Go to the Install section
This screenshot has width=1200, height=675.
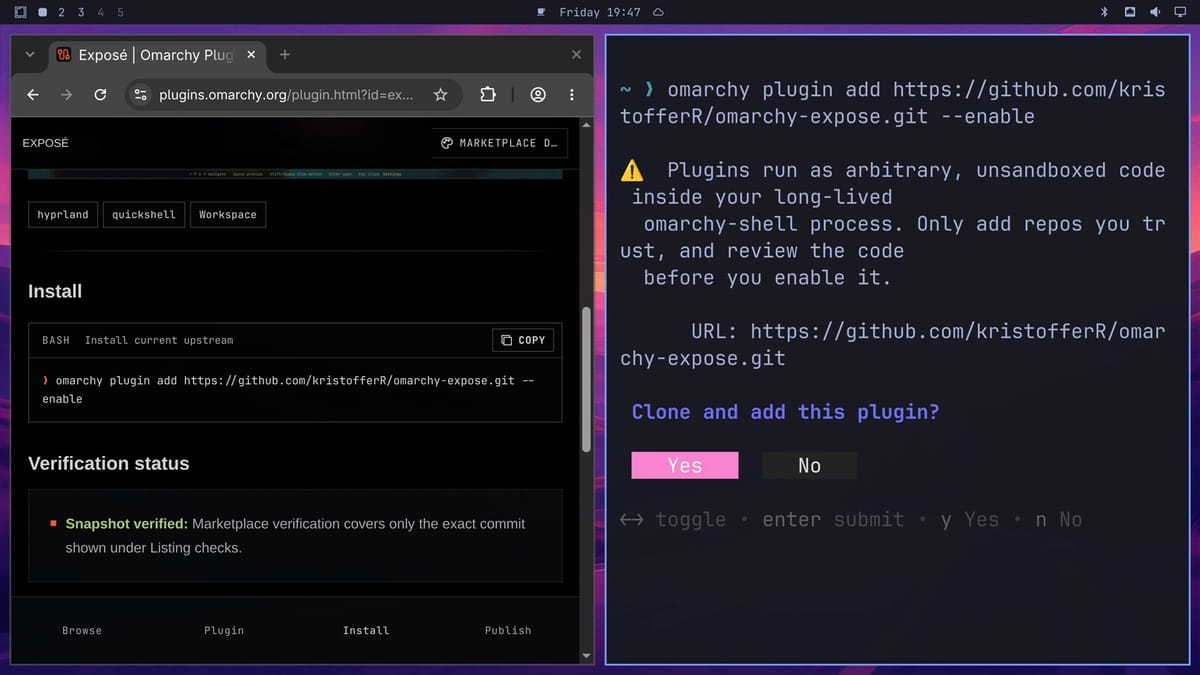366,630
